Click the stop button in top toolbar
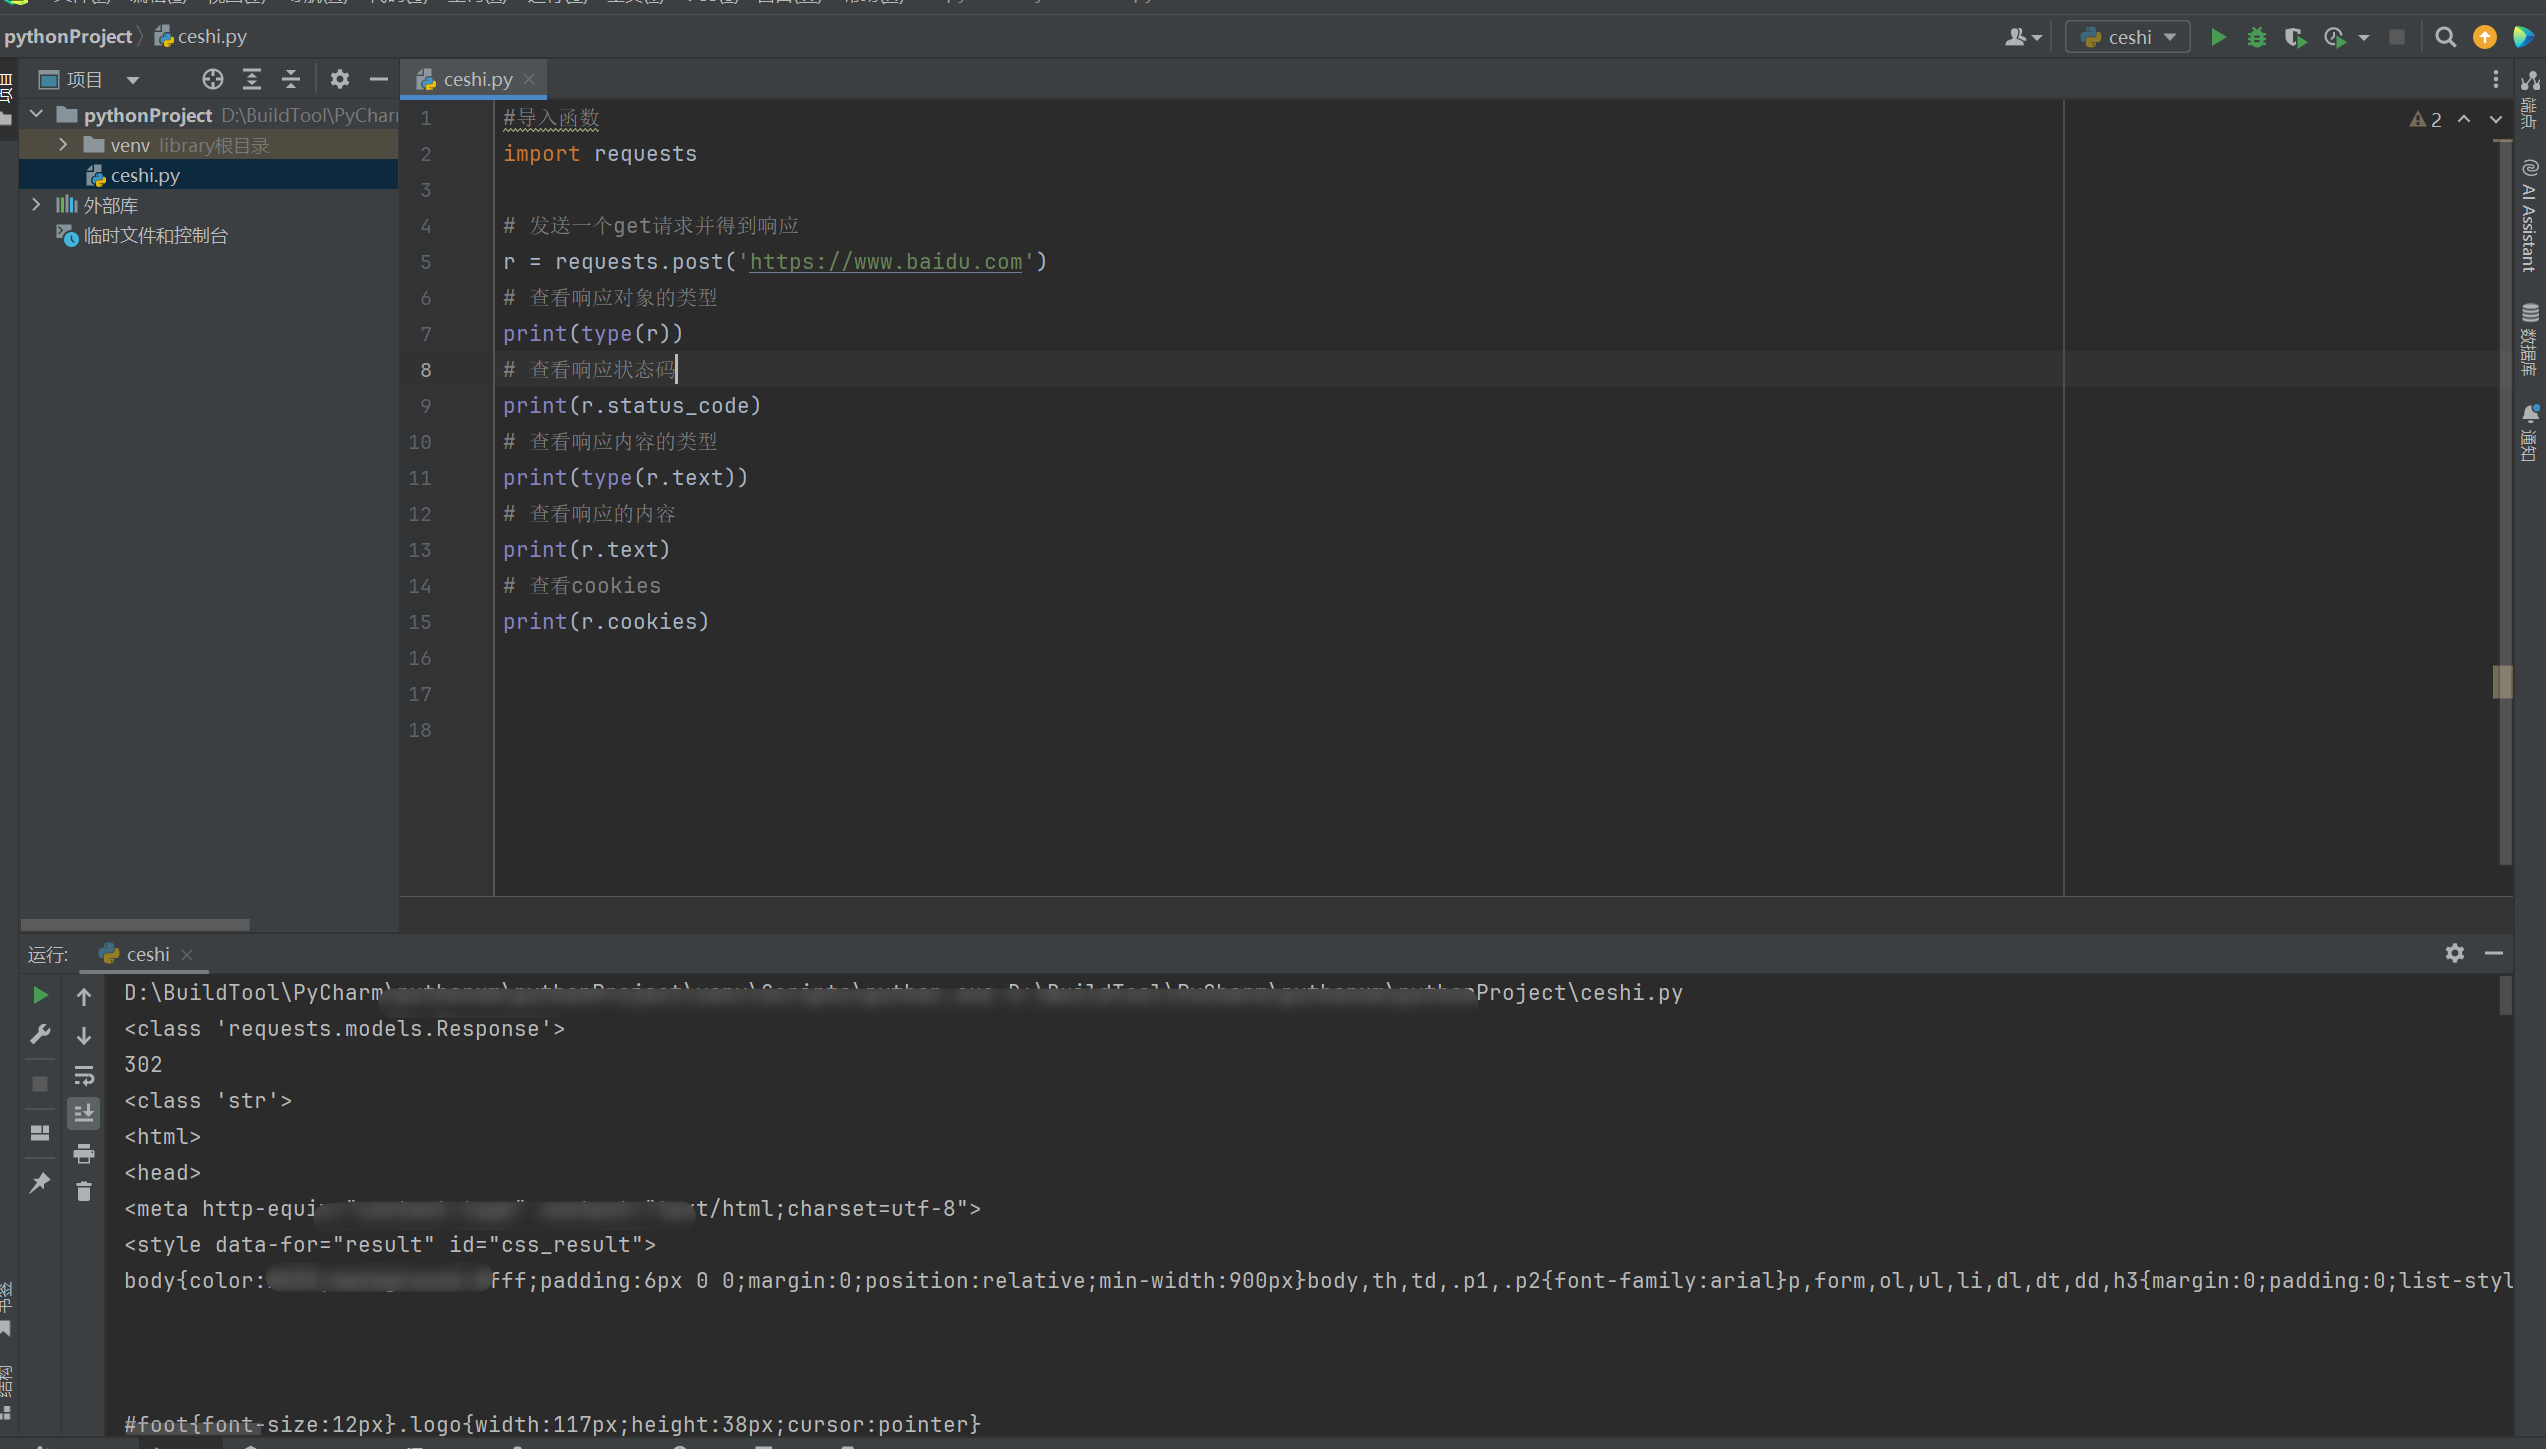The height and width of the screenshot is (1449, 2546). [2397, 37]
